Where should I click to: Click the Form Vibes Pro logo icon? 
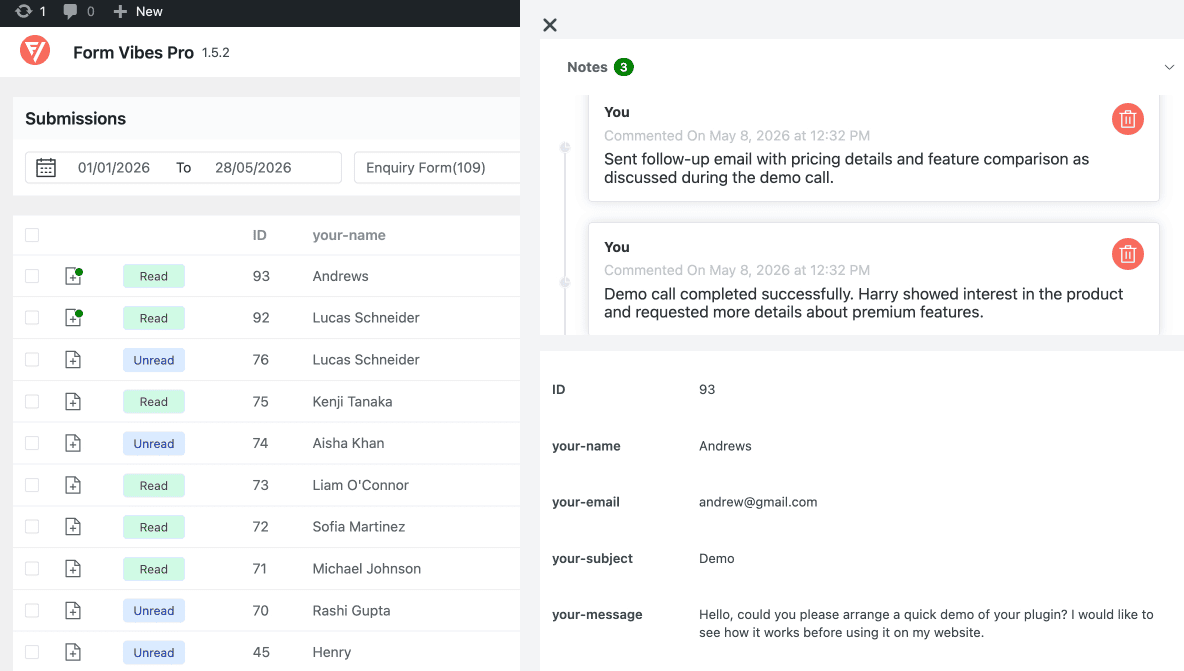point(35,51)
